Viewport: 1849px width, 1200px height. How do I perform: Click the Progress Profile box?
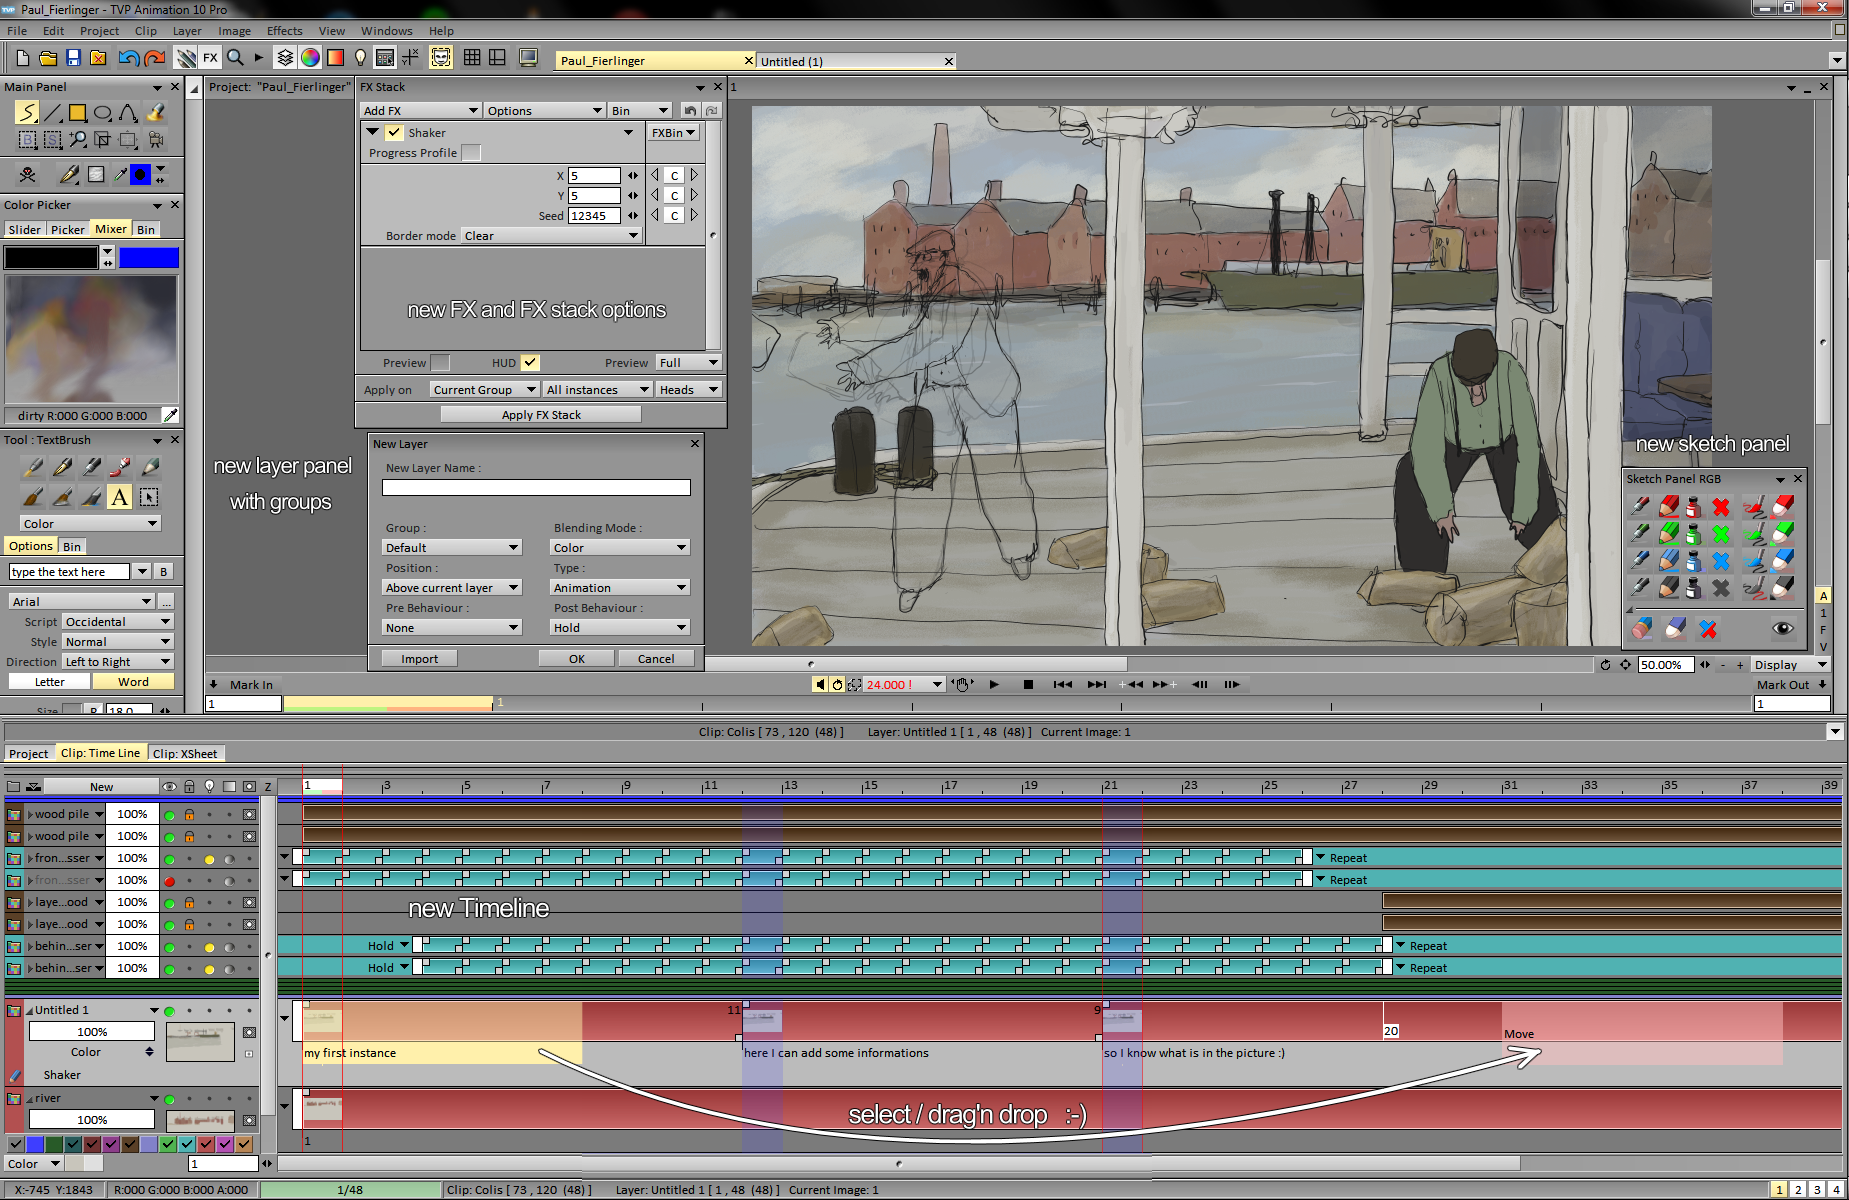tap(471, 152)
